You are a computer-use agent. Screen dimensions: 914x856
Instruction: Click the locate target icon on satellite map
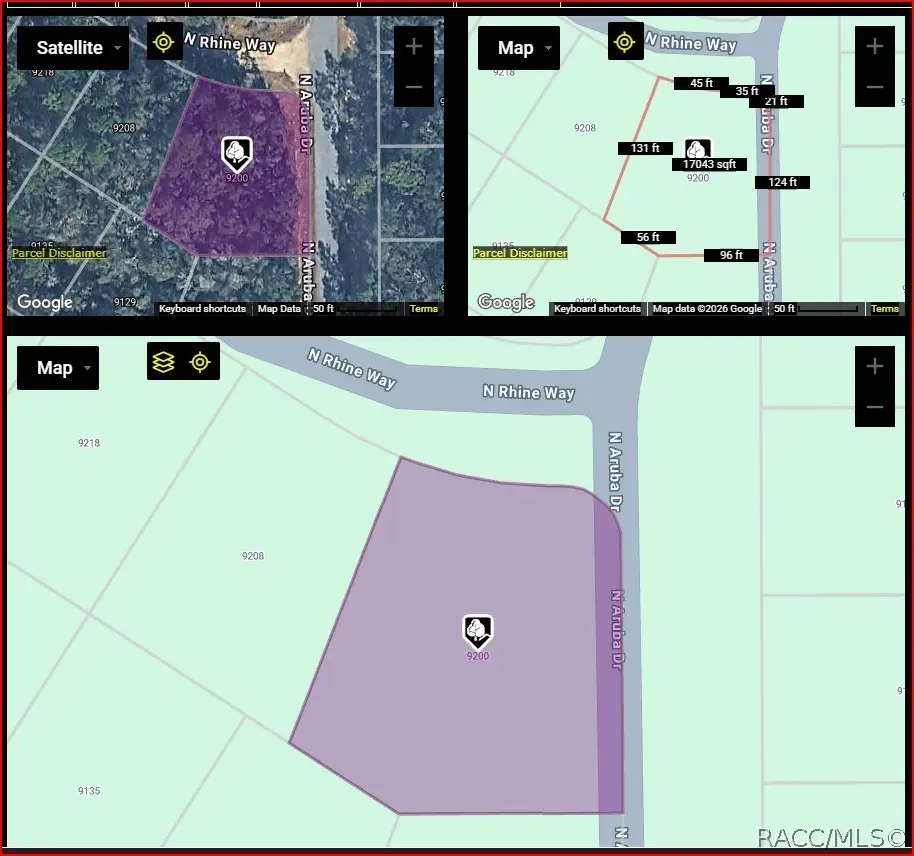tap(164, 42)
